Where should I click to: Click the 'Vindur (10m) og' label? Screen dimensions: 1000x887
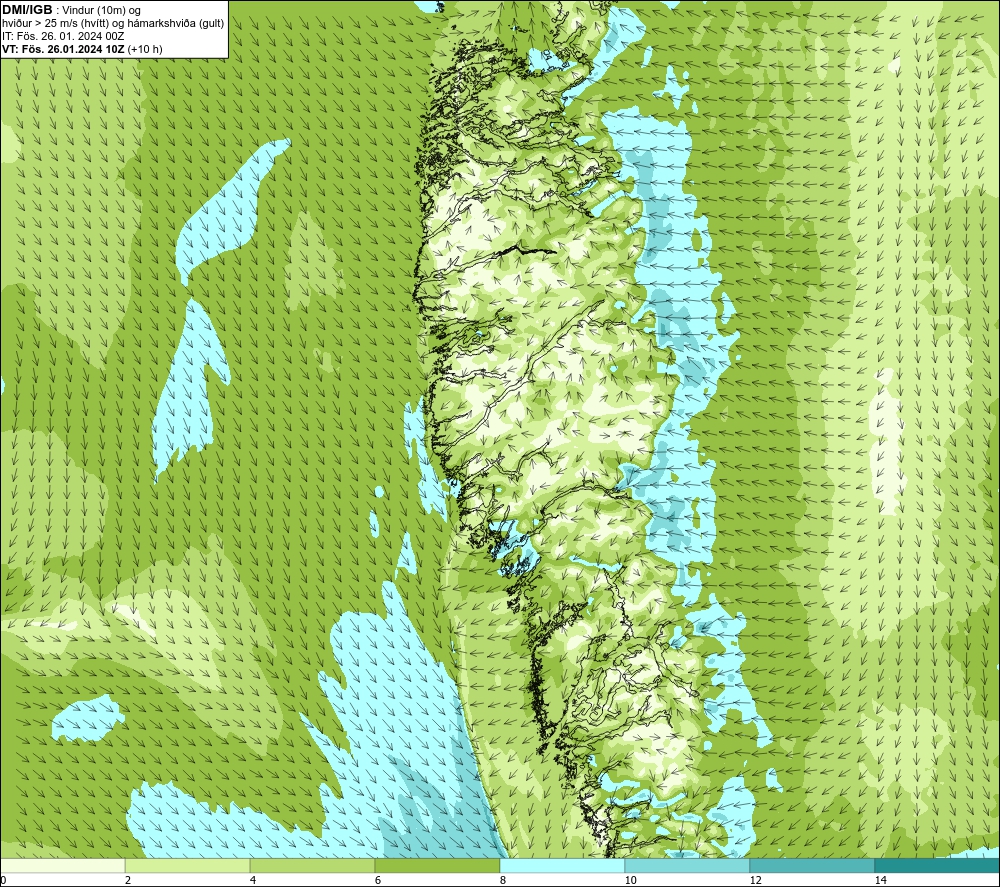click(x=101, y=11)
